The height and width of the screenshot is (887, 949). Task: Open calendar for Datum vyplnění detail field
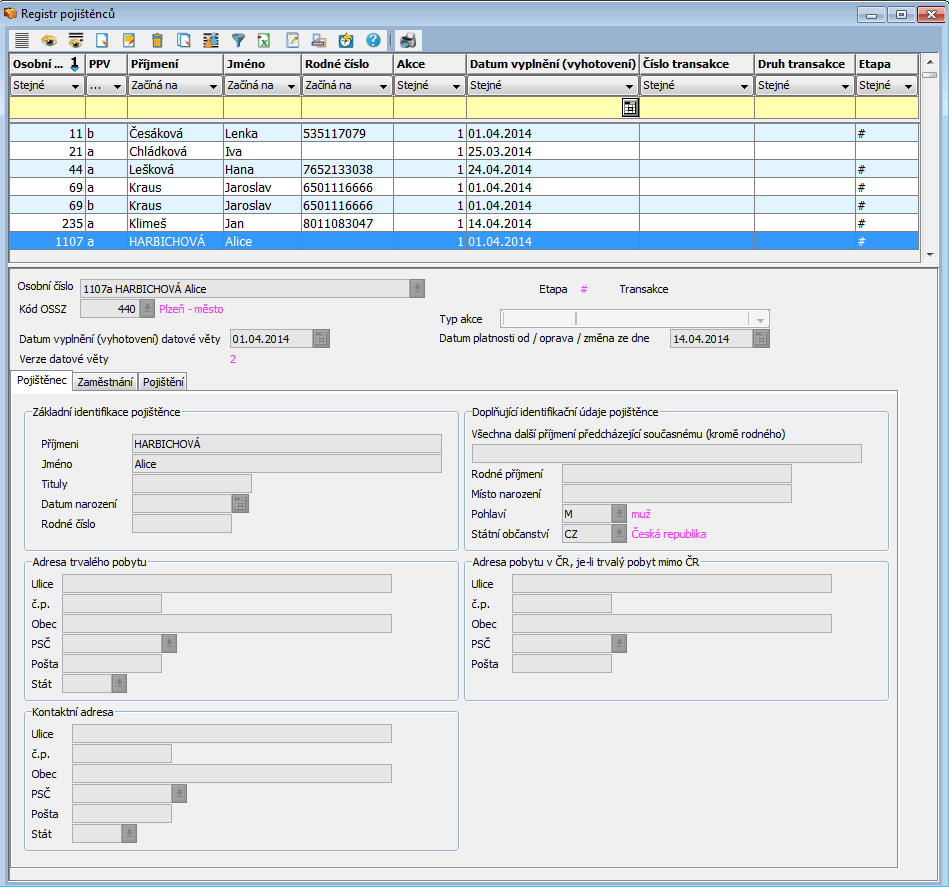(x=320, y=339)
